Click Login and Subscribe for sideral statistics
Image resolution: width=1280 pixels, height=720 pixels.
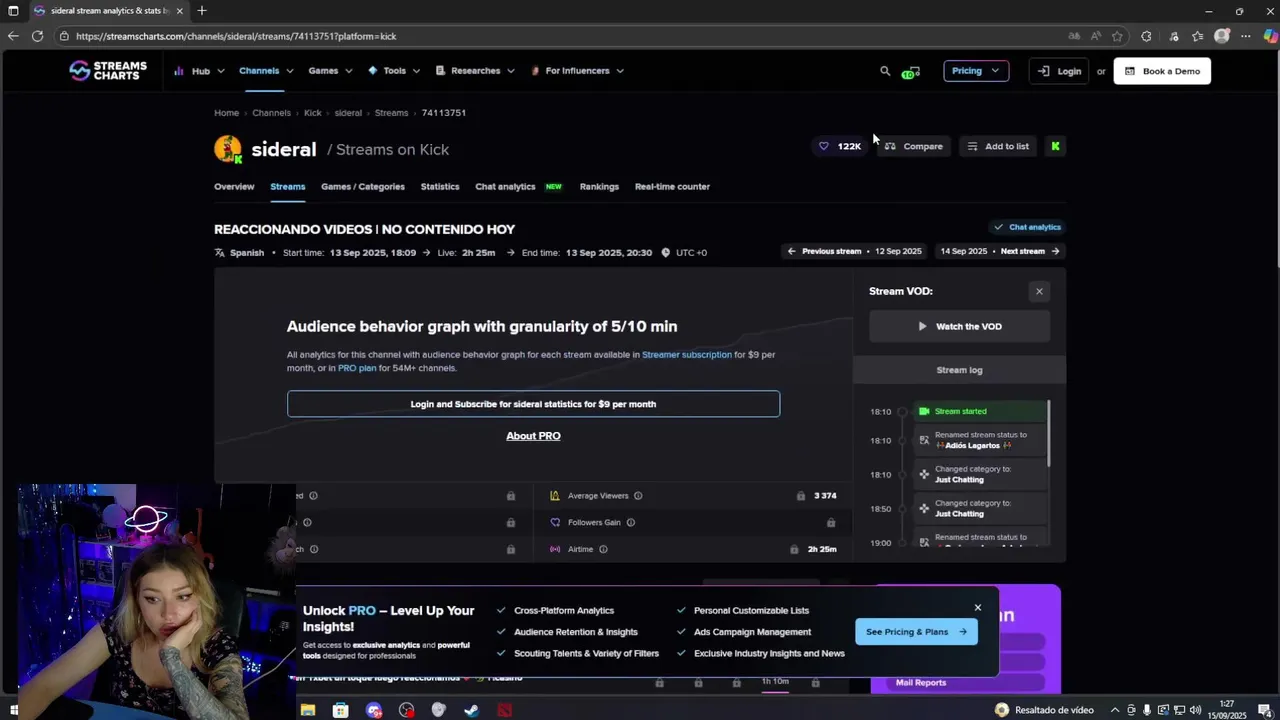pyautogui.click(x=533, y=404)
